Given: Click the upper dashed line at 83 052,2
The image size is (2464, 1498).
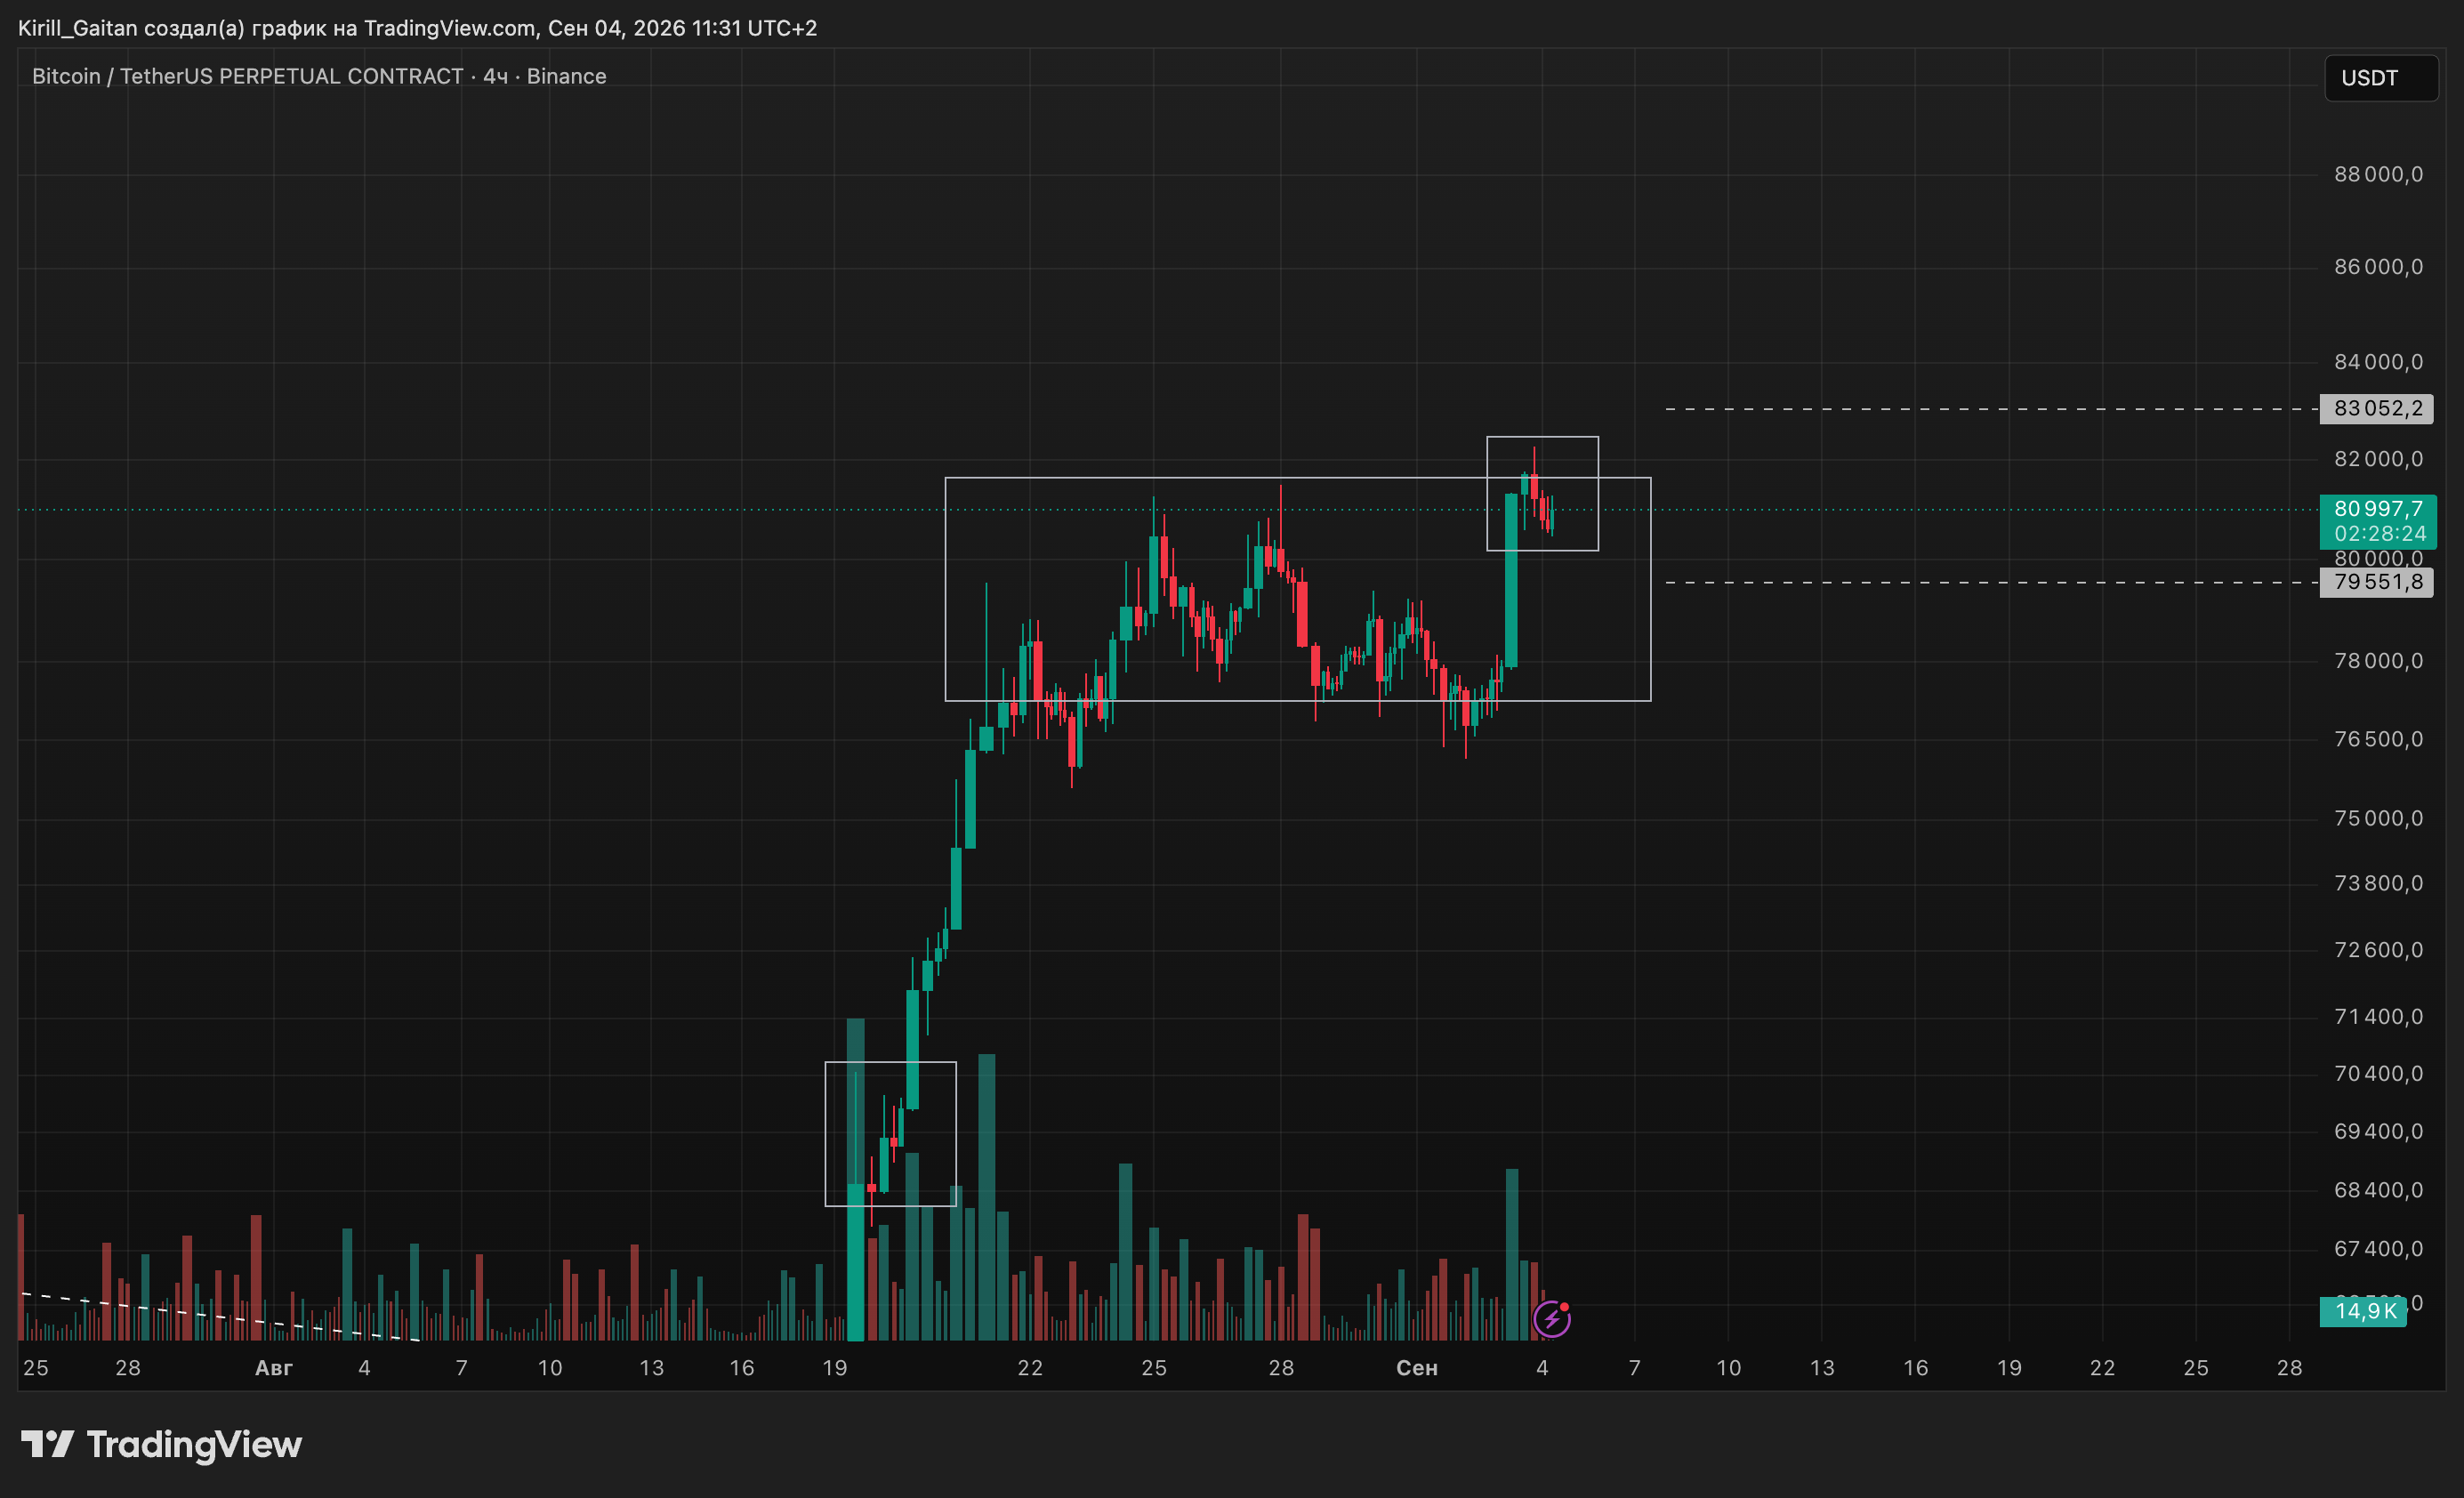Looking at the screenshot, I should pos(1990,409).
